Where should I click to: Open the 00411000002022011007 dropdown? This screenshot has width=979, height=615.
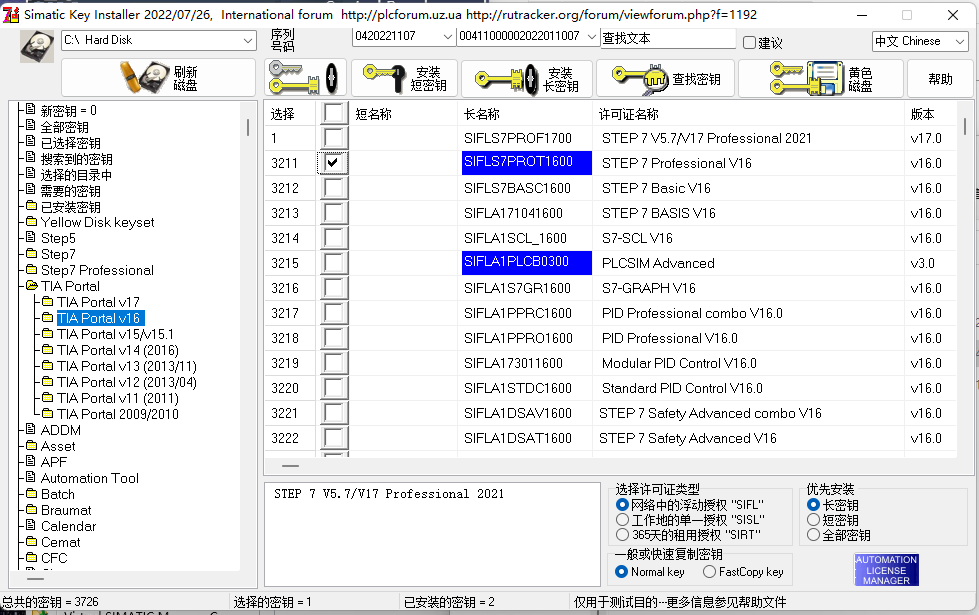click(591, 37)
